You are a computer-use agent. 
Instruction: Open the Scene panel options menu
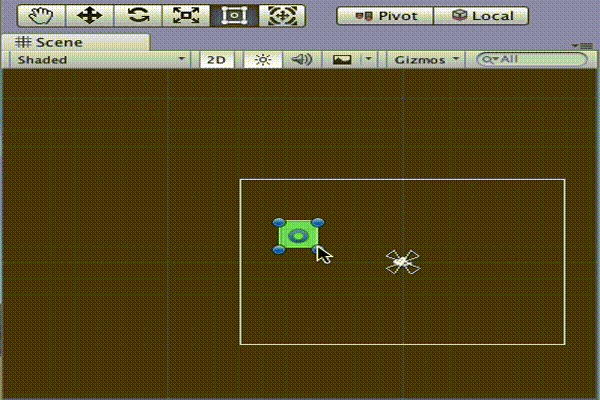[585, 45]
